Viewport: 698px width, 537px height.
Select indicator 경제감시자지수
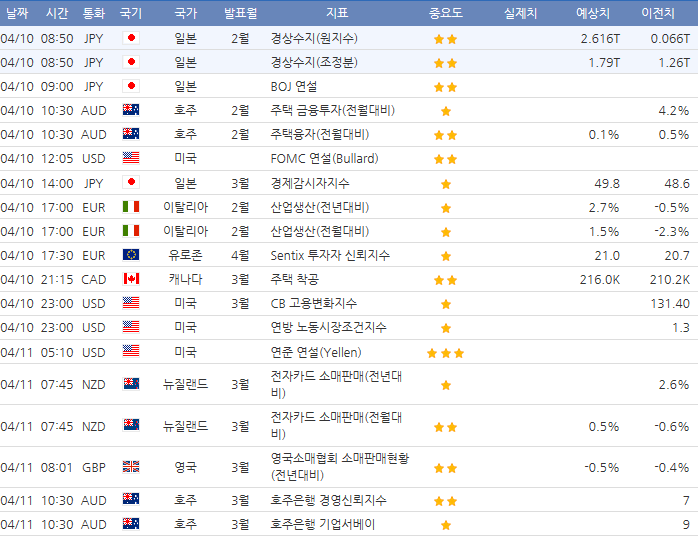(310, 183)
